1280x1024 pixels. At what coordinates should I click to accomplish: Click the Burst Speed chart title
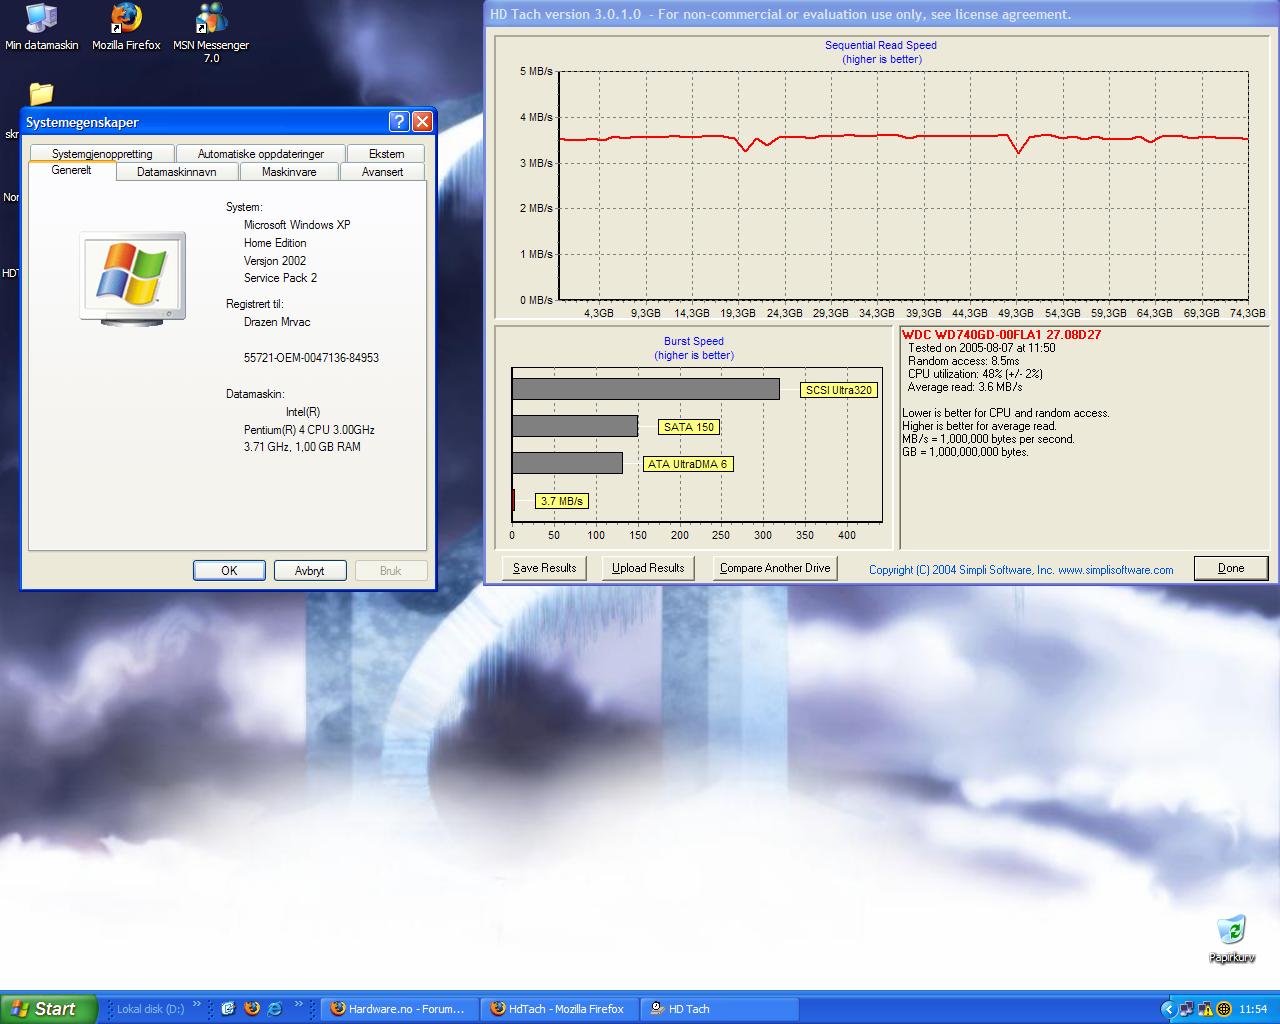(694, 341)
